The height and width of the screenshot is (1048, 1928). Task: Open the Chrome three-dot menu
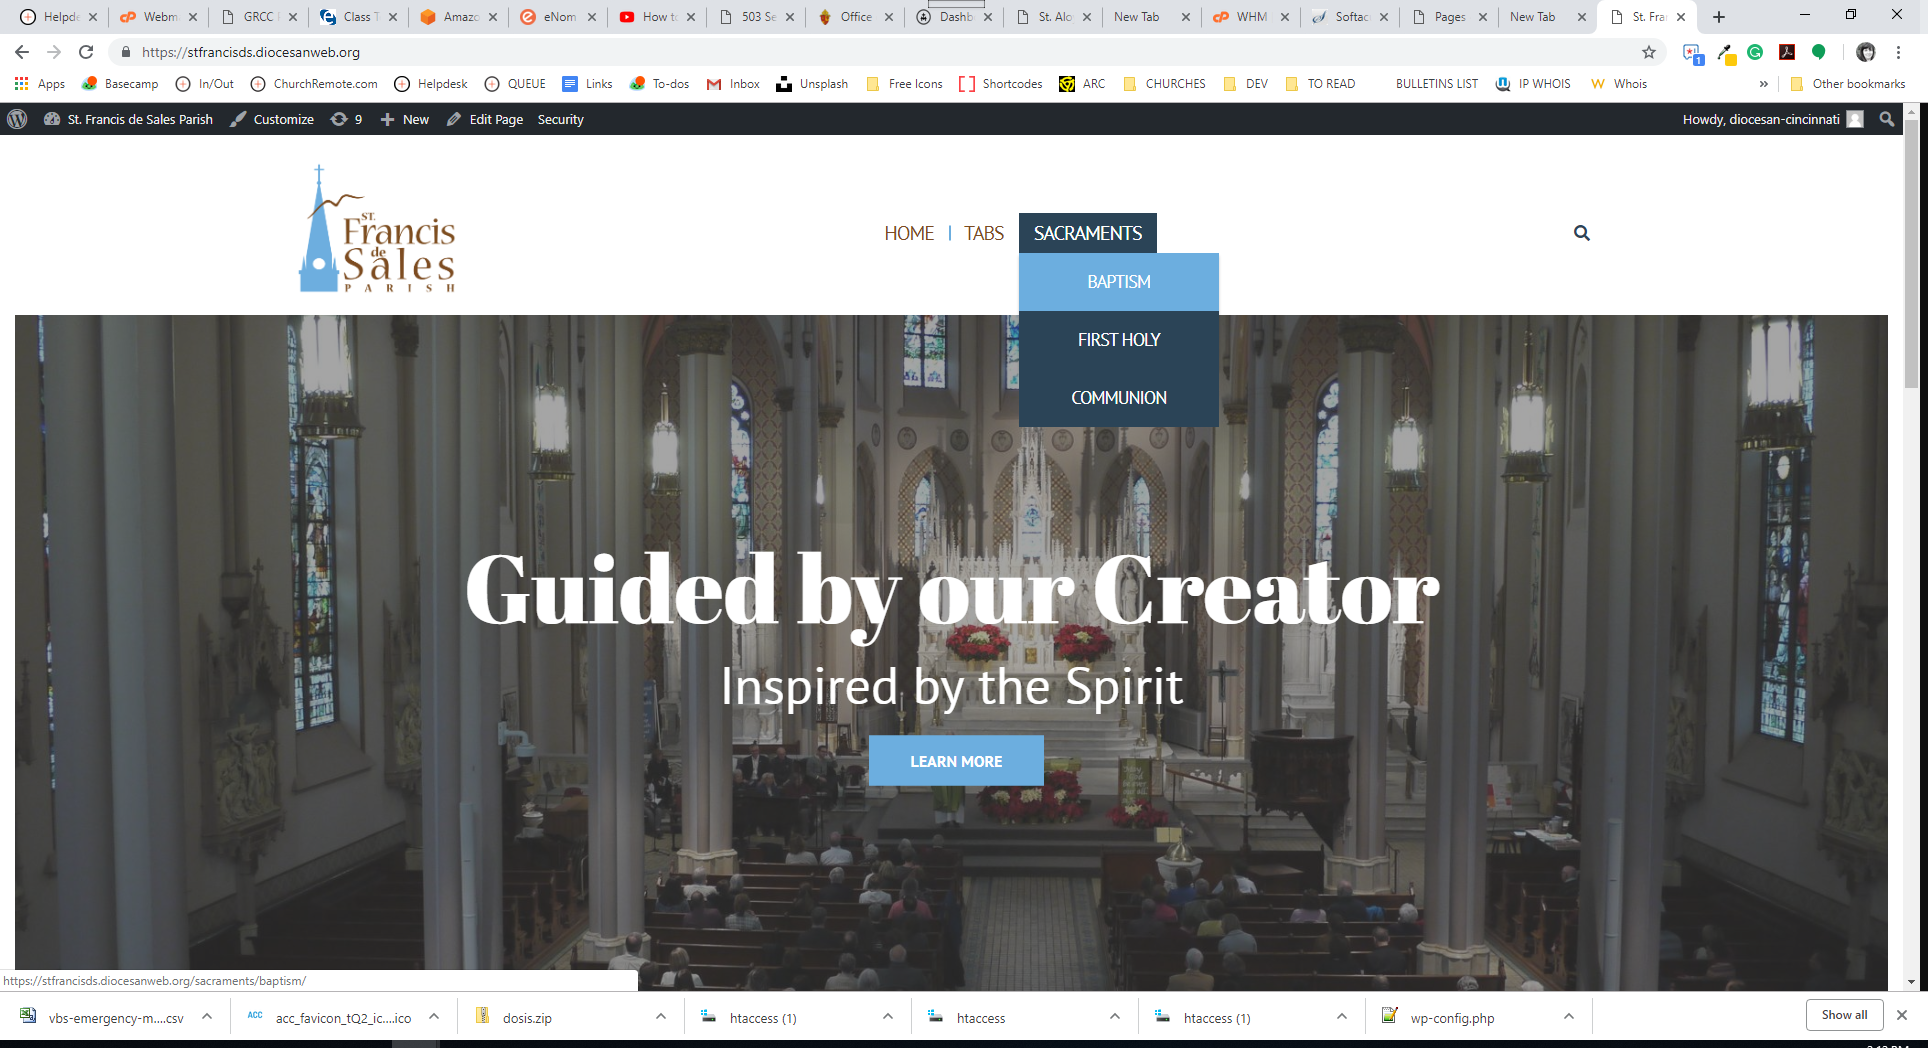[x=1898, y=52]
